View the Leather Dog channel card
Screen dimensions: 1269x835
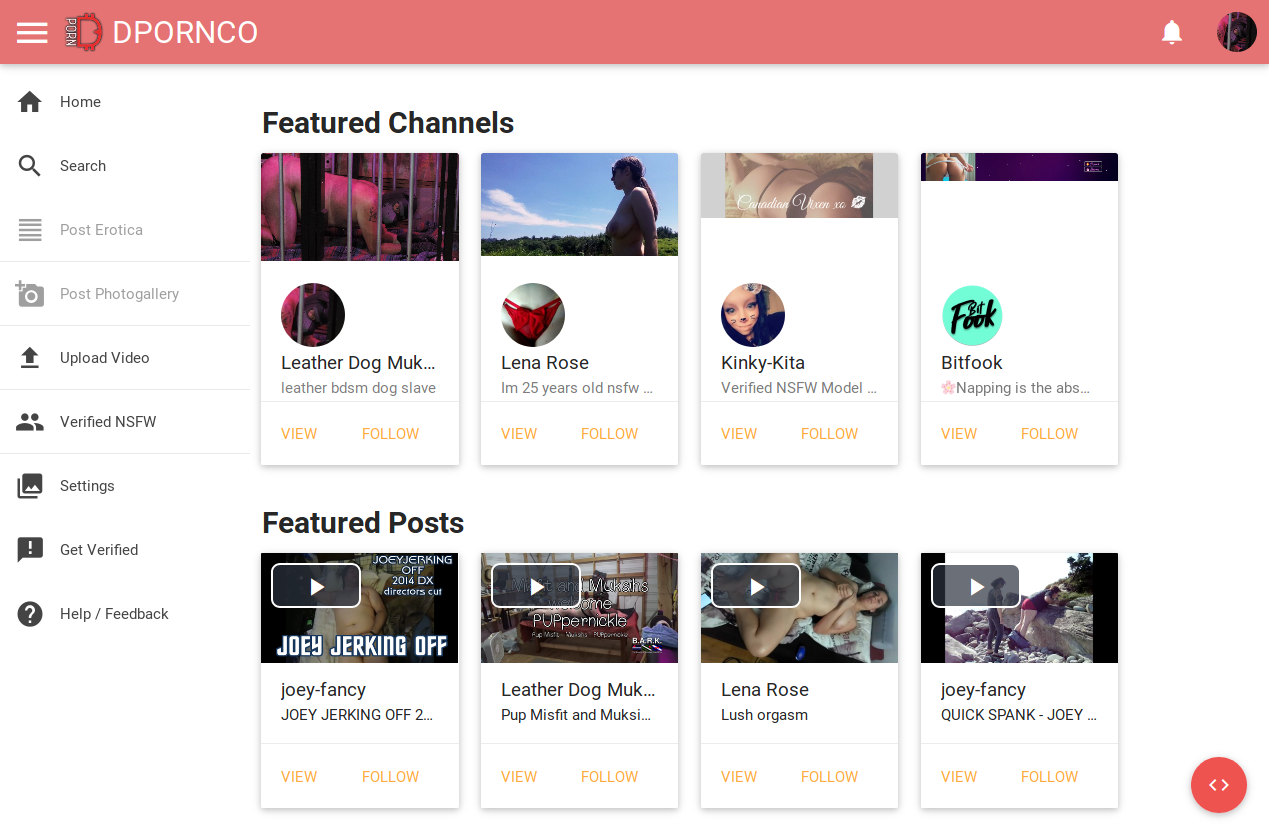point(299,434)
